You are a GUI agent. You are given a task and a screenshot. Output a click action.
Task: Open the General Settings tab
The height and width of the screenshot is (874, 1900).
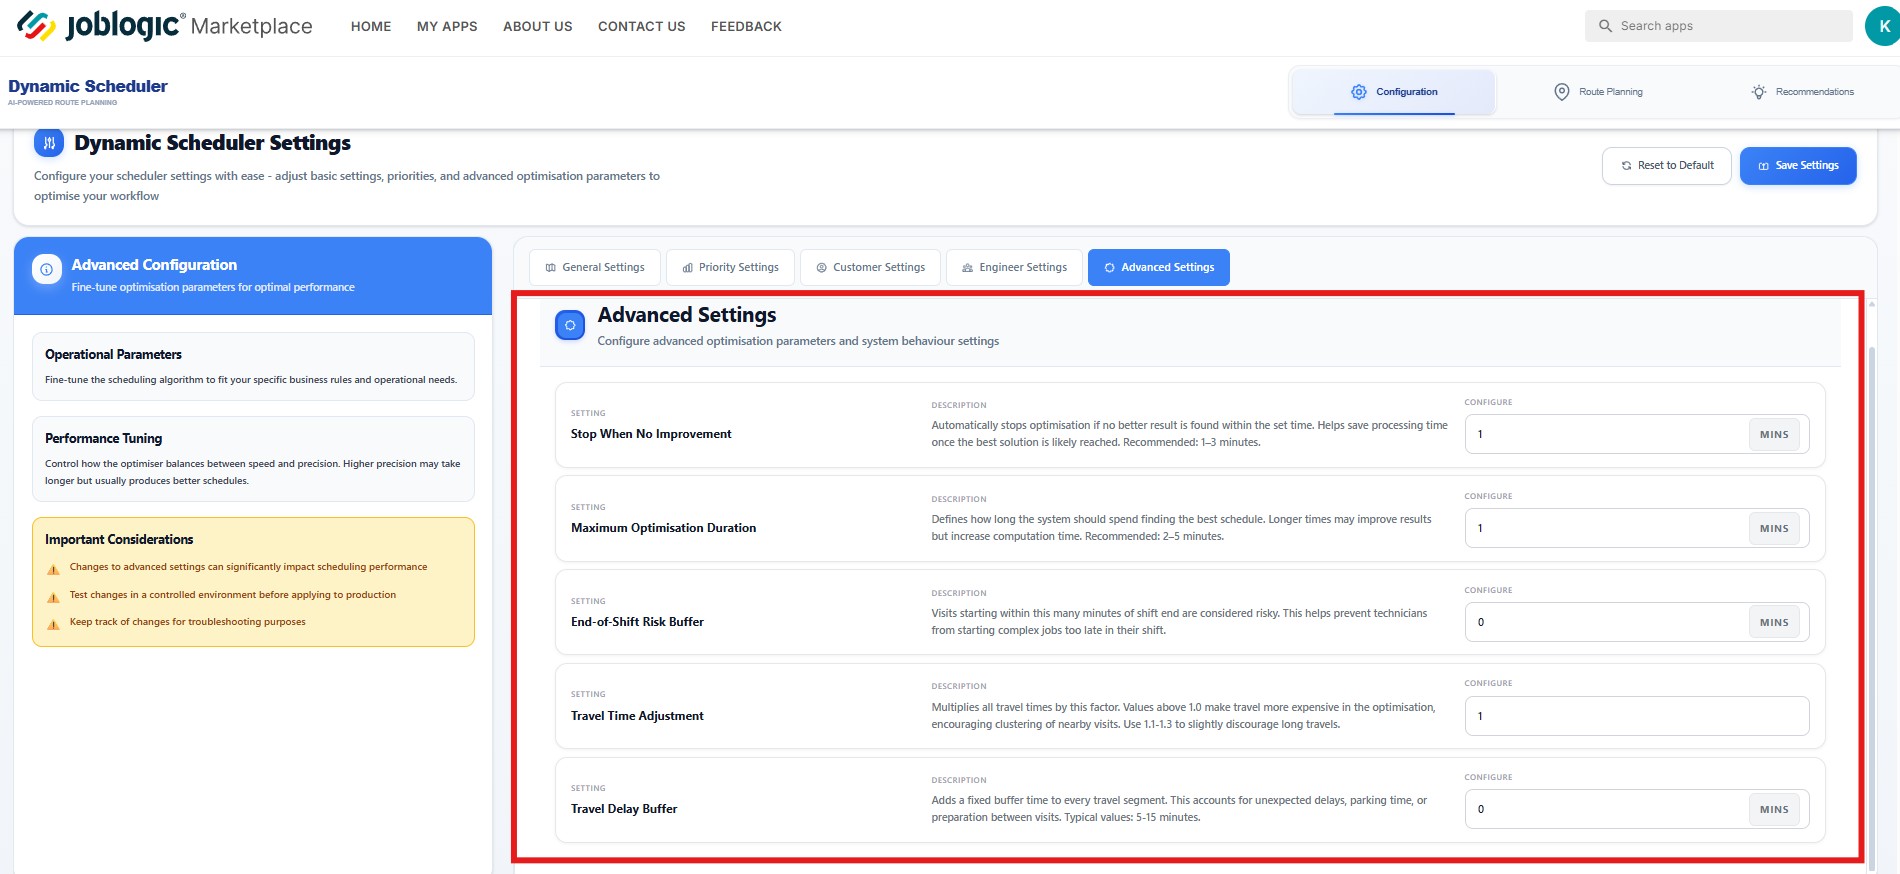(595, 267)
